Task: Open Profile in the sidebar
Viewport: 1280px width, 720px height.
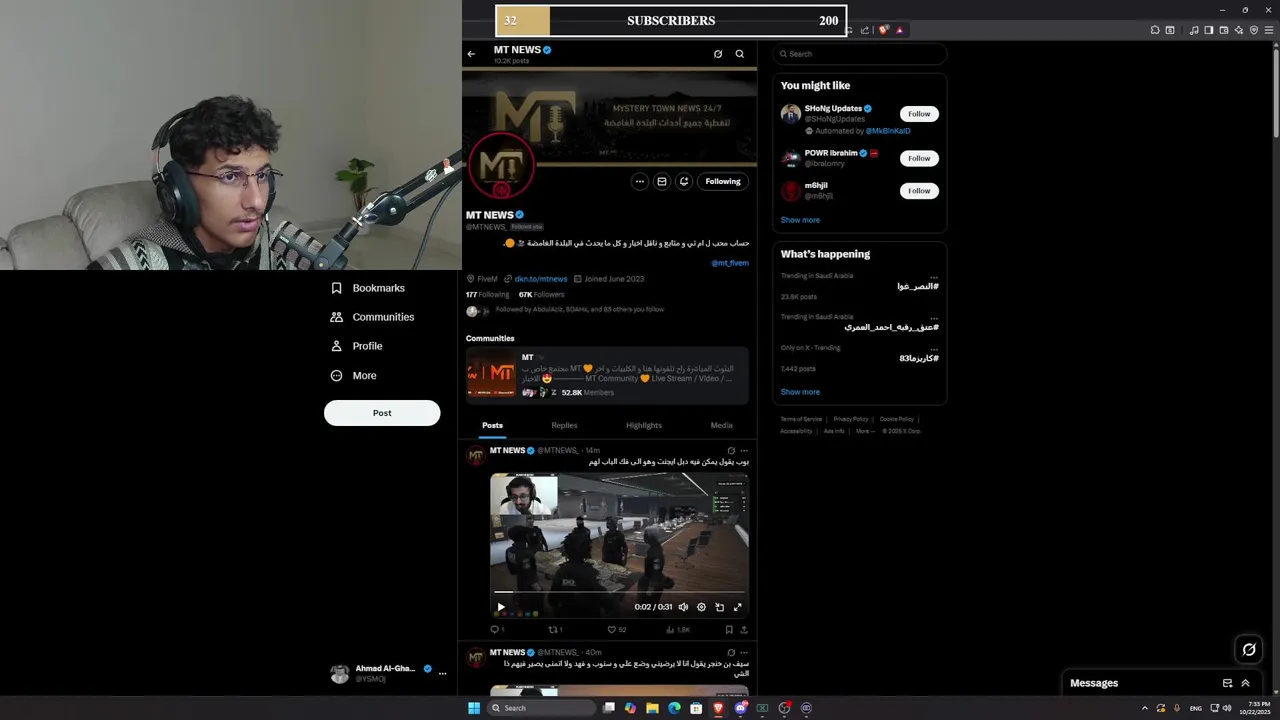Action: point(356,346)
